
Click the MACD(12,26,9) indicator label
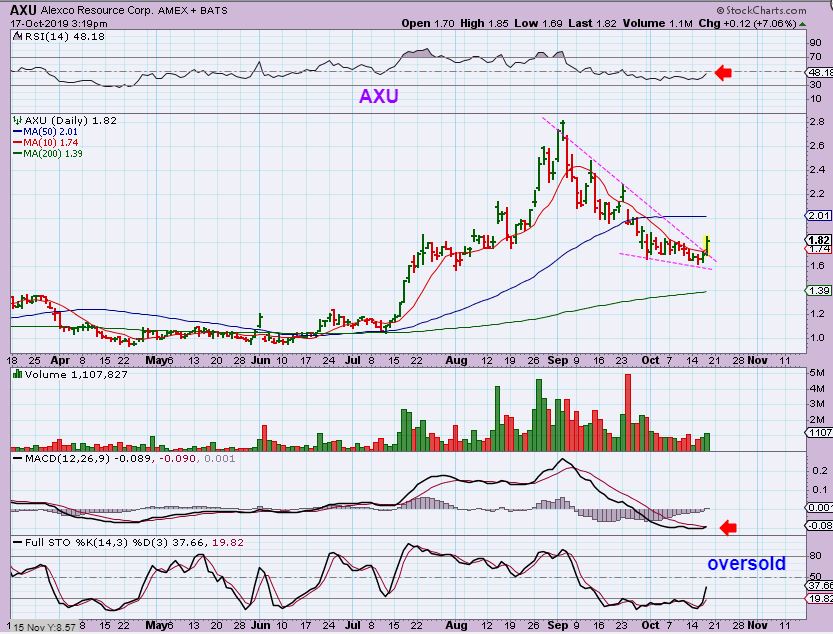[x=67, y=458]
